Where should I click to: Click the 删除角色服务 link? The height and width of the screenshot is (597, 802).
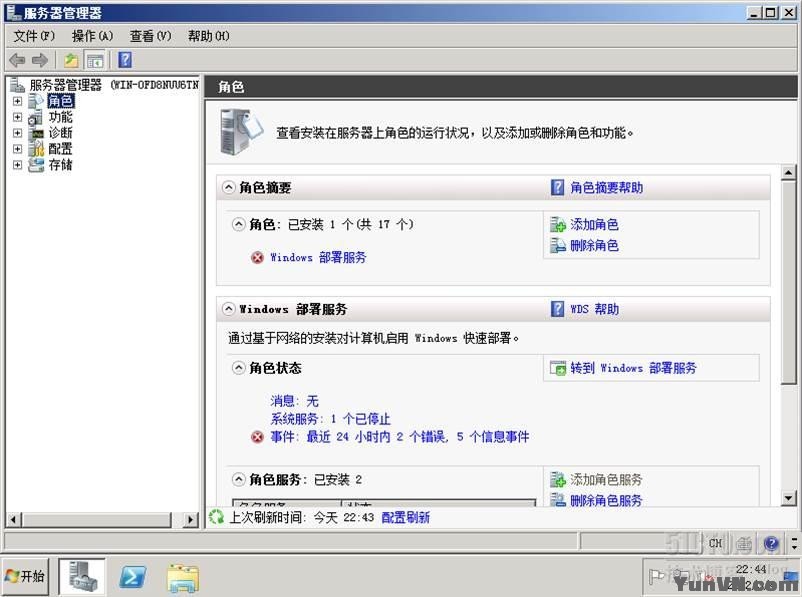606,500
